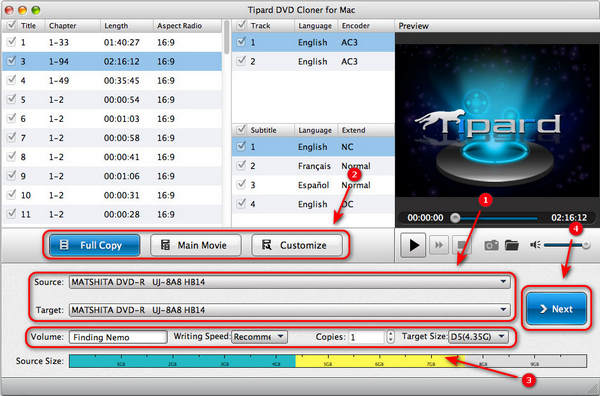
Task: Select length cell 00:01:03
Action: coord(122,119)
